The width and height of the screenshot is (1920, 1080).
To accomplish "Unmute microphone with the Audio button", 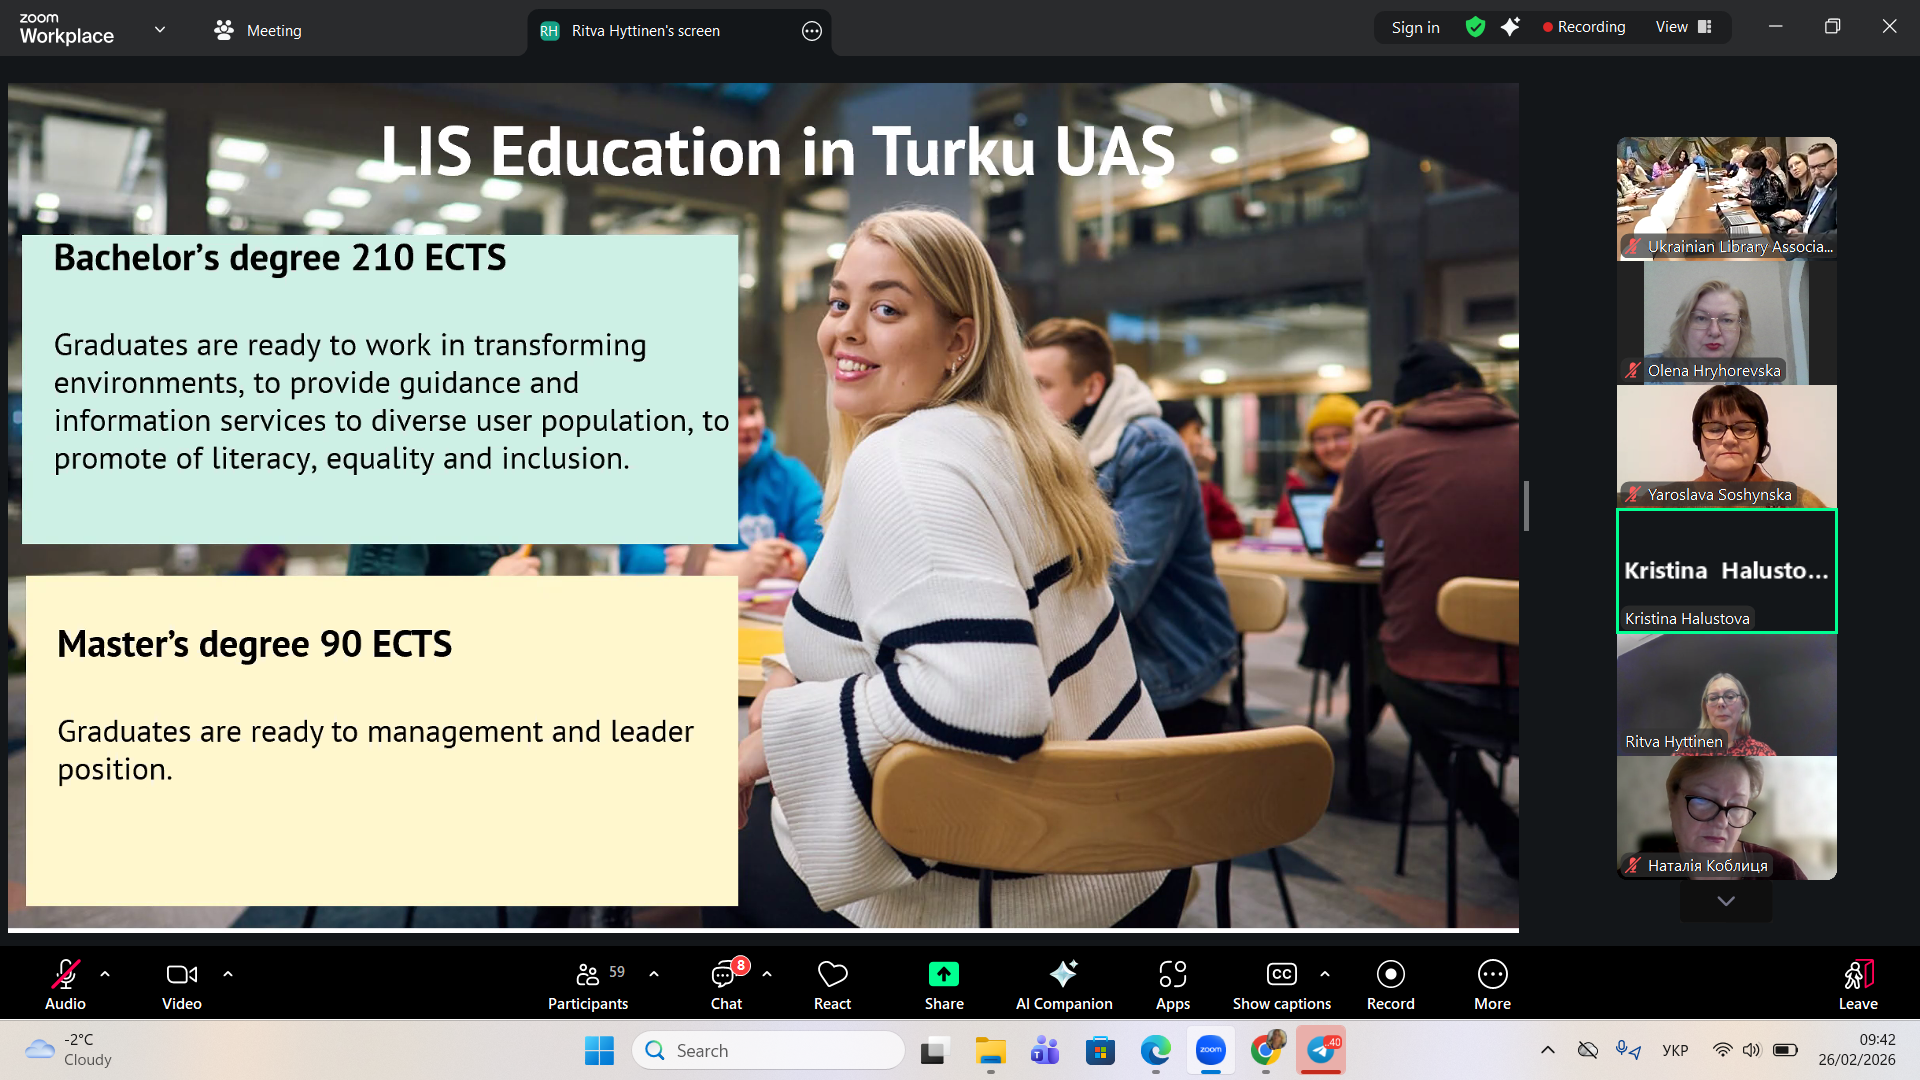I will [65, 985].
